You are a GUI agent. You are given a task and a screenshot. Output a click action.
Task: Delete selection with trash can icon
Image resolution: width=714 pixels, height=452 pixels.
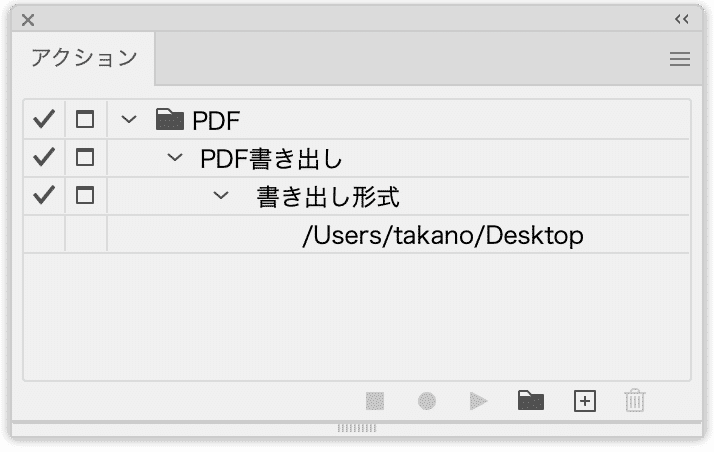[635, 401]
